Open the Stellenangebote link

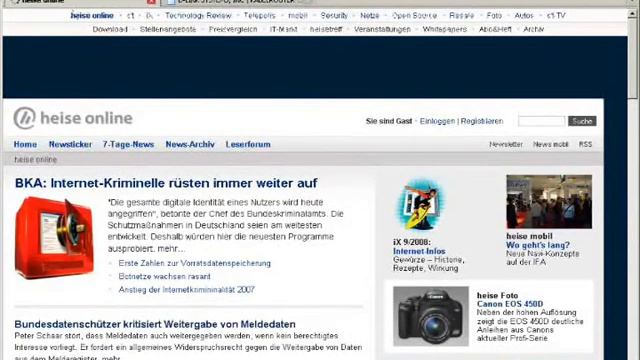click(168, 29)
